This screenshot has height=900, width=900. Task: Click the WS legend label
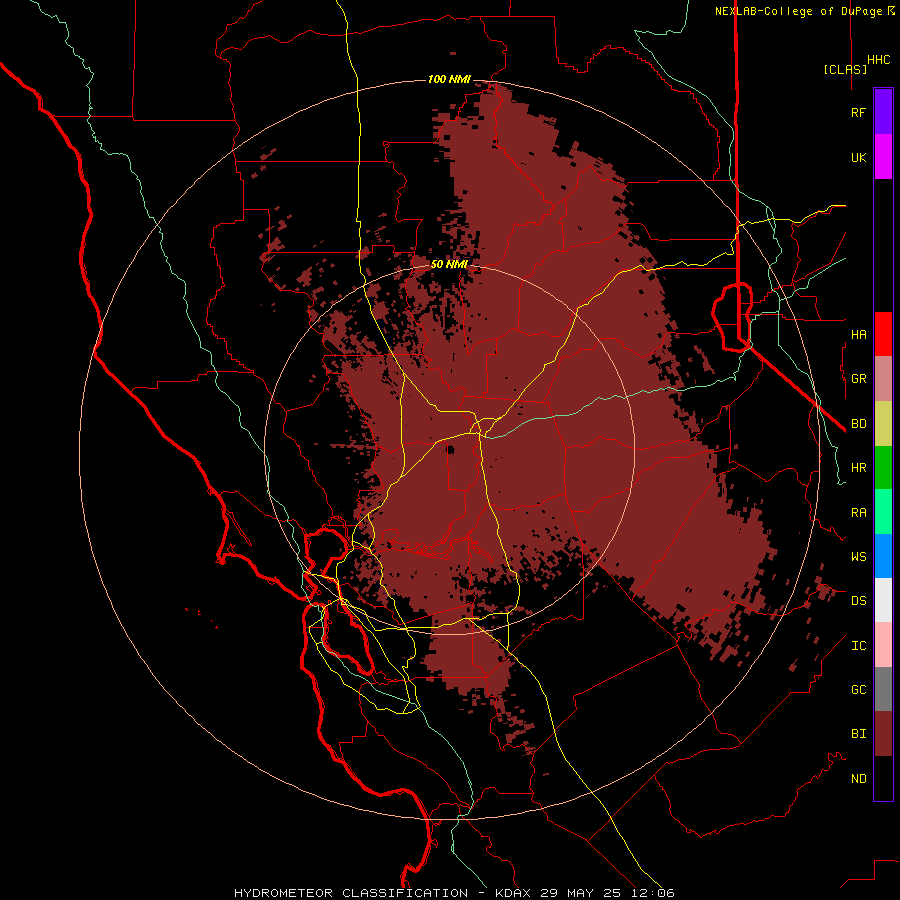click(858, 557)
